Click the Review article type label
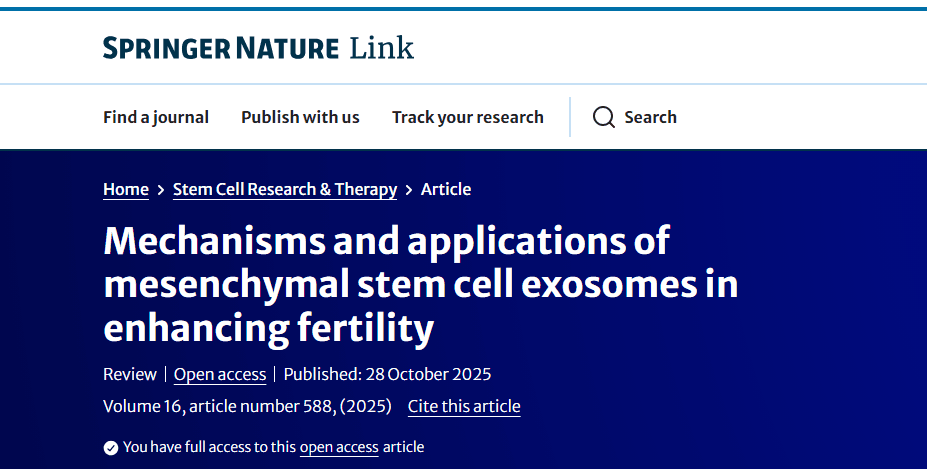 tap(130, 375)
